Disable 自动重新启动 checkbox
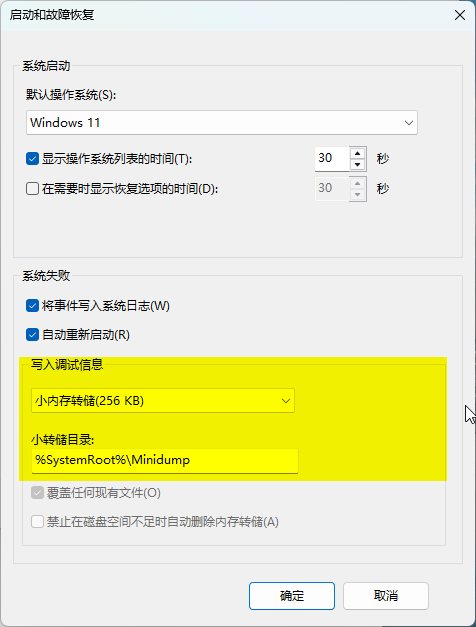476x627 pixels. (32, 335)
